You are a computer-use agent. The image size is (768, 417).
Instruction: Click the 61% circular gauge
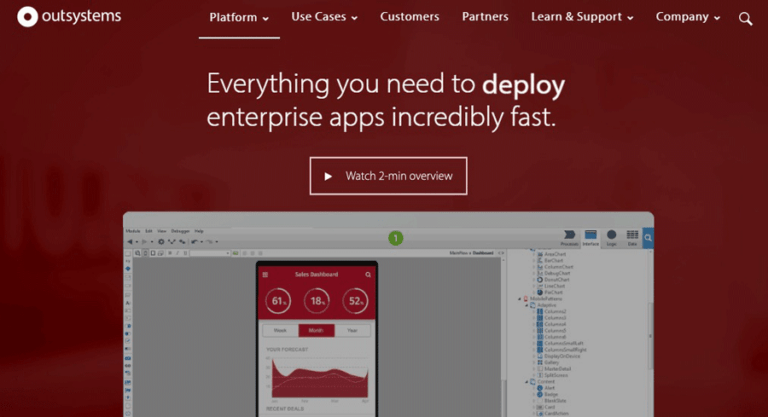click(278, 301)
